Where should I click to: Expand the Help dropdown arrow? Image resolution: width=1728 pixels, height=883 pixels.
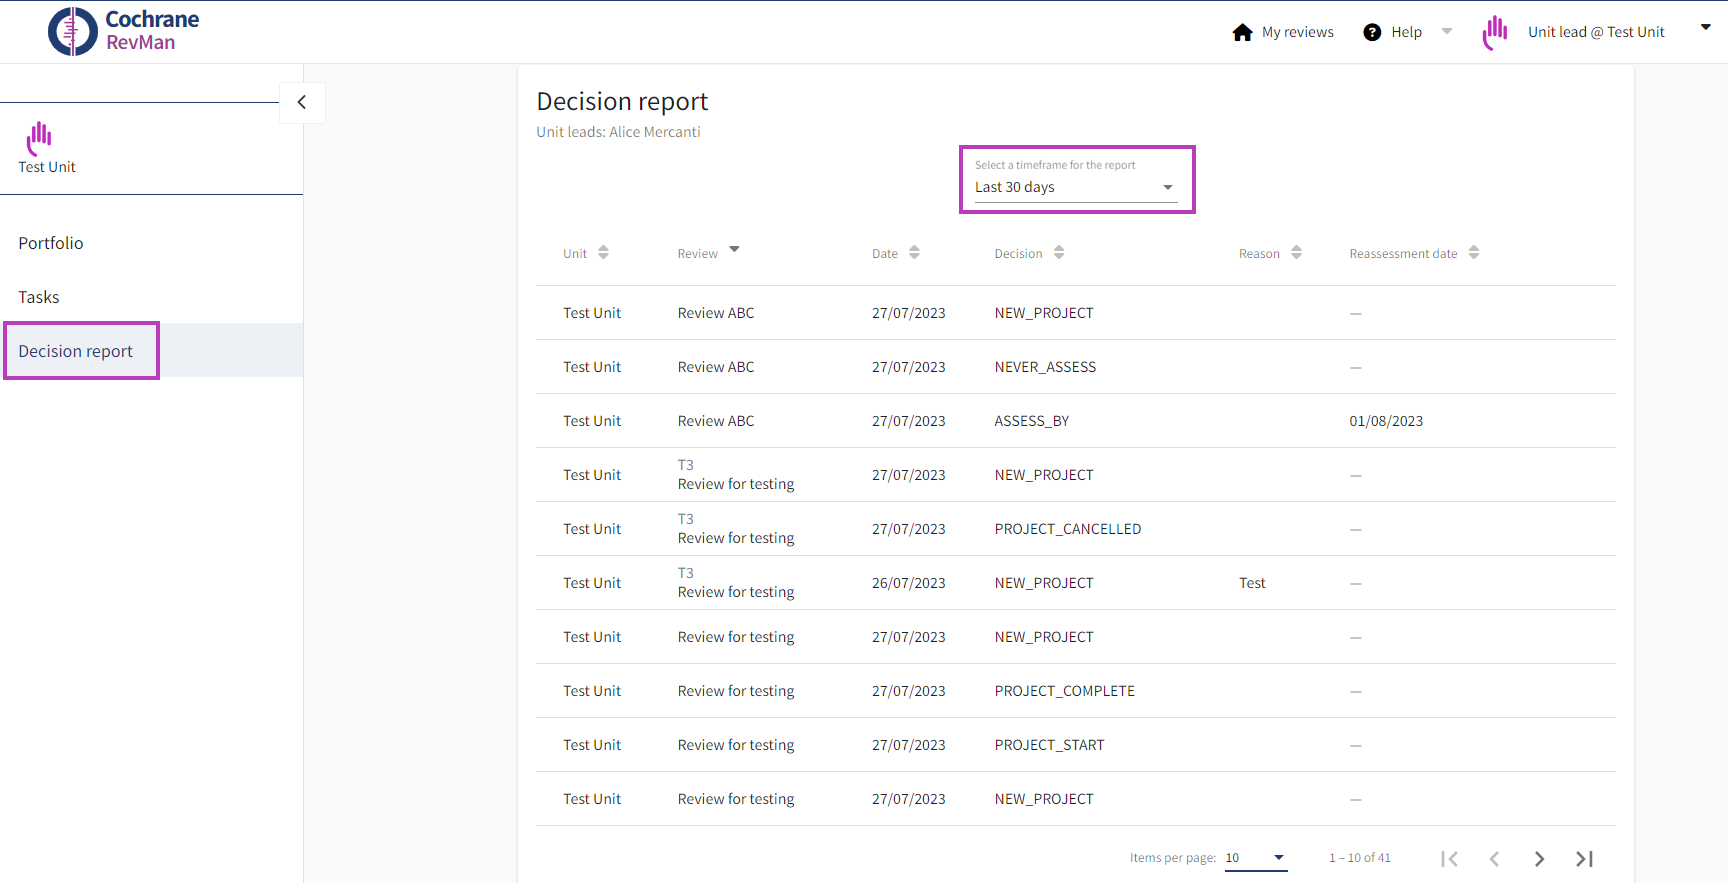[x=1446, y=31]
